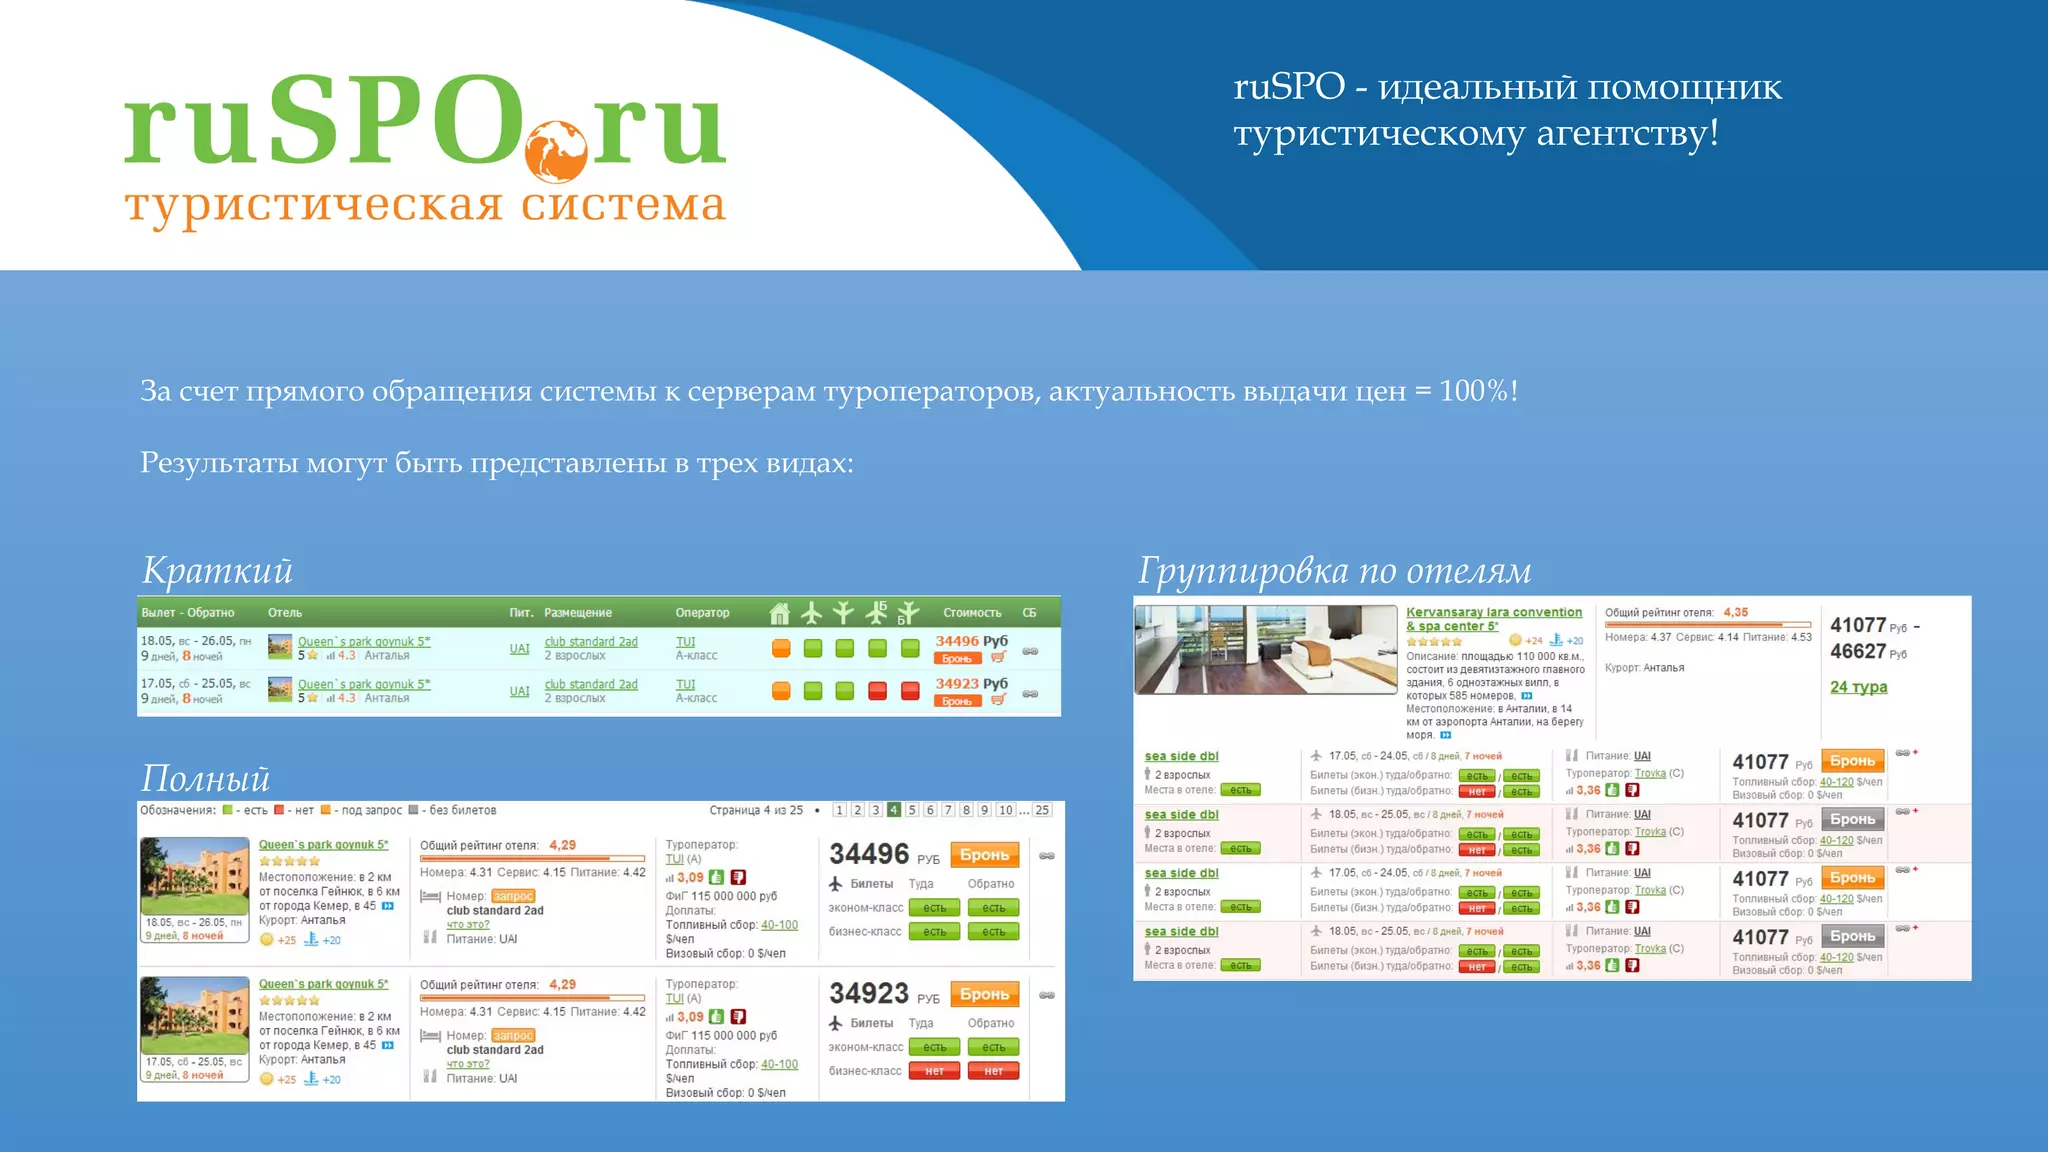Expand the "24 тура" tour list
Screen dimensions: 2048x1152
click(x=1858, y=687)
